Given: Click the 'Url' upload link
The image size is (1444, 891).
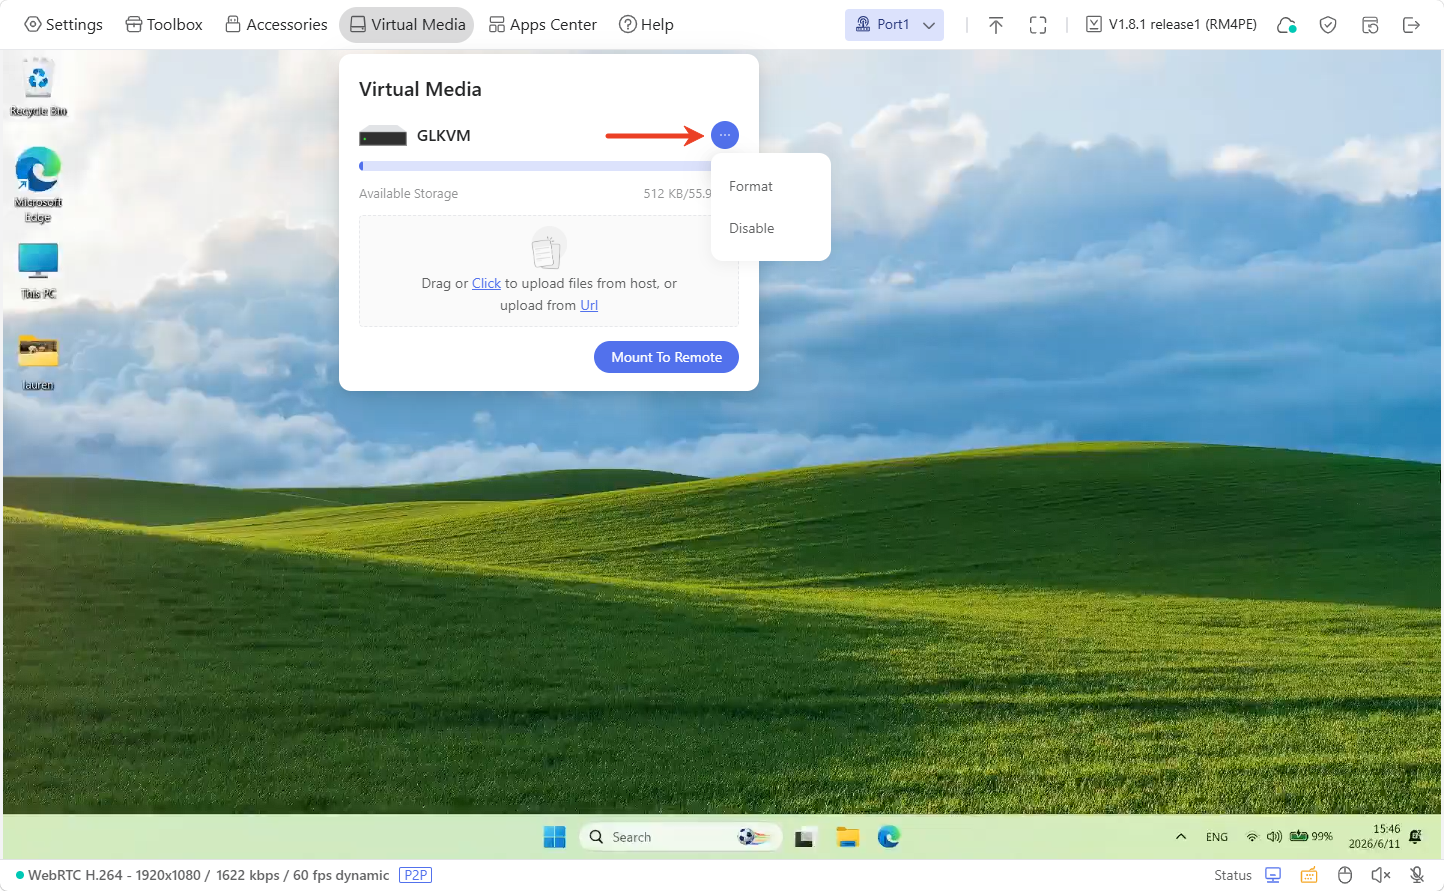Looking at the screenshot, I should (589, 305).
